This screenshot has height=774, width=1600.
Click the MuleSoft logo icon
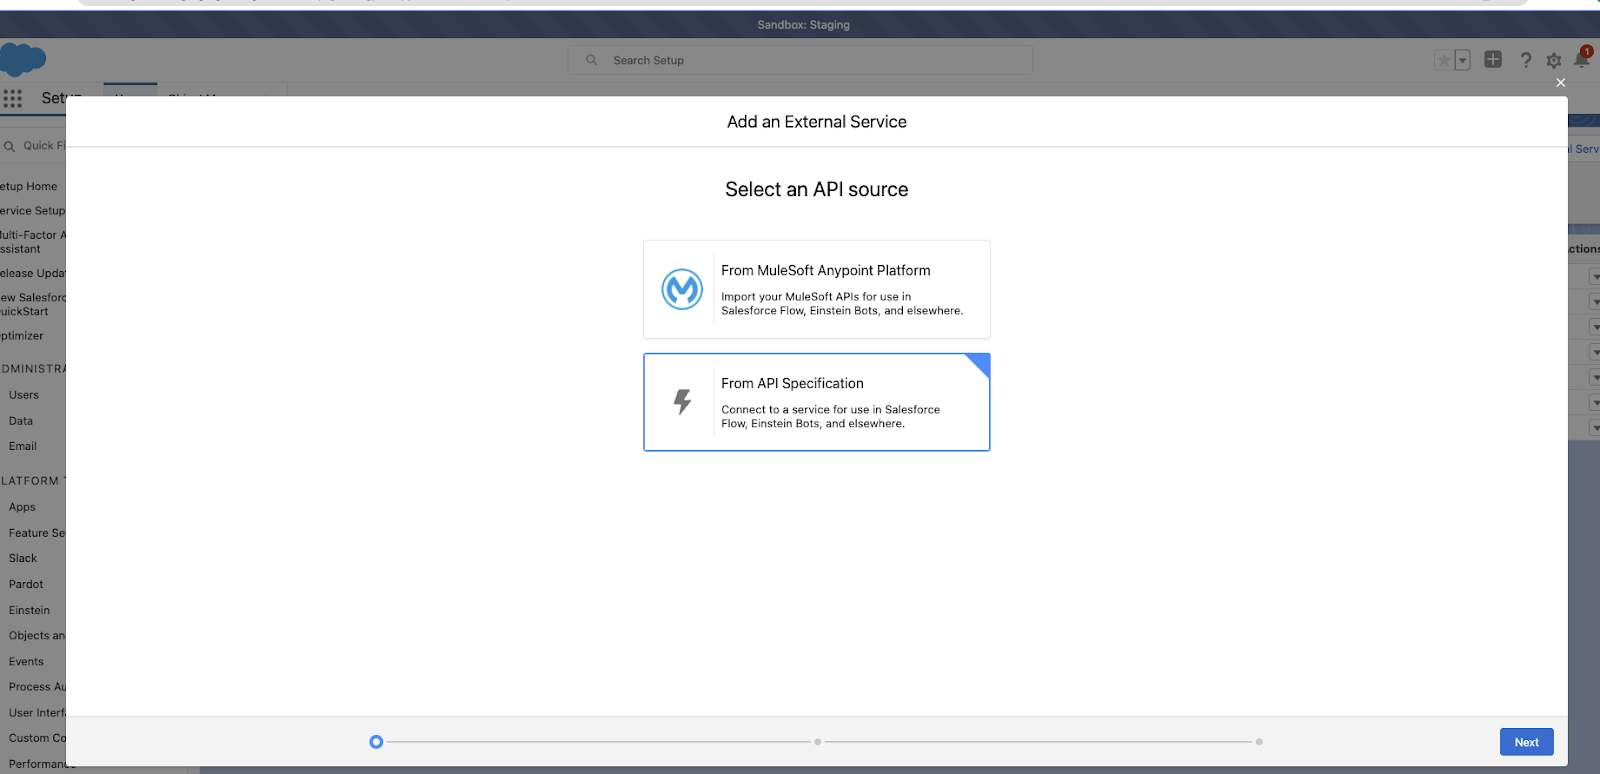click(x=682, y=289)
